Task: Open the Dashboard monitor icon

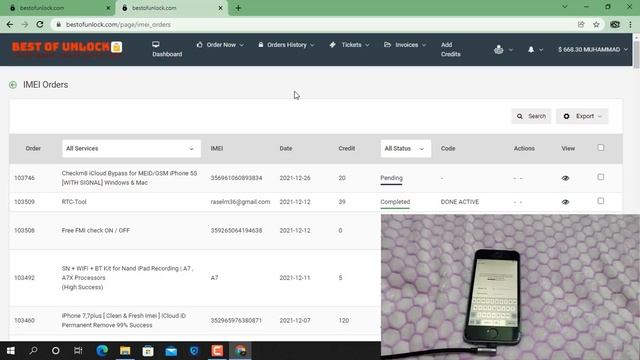Action: [156, 44]
